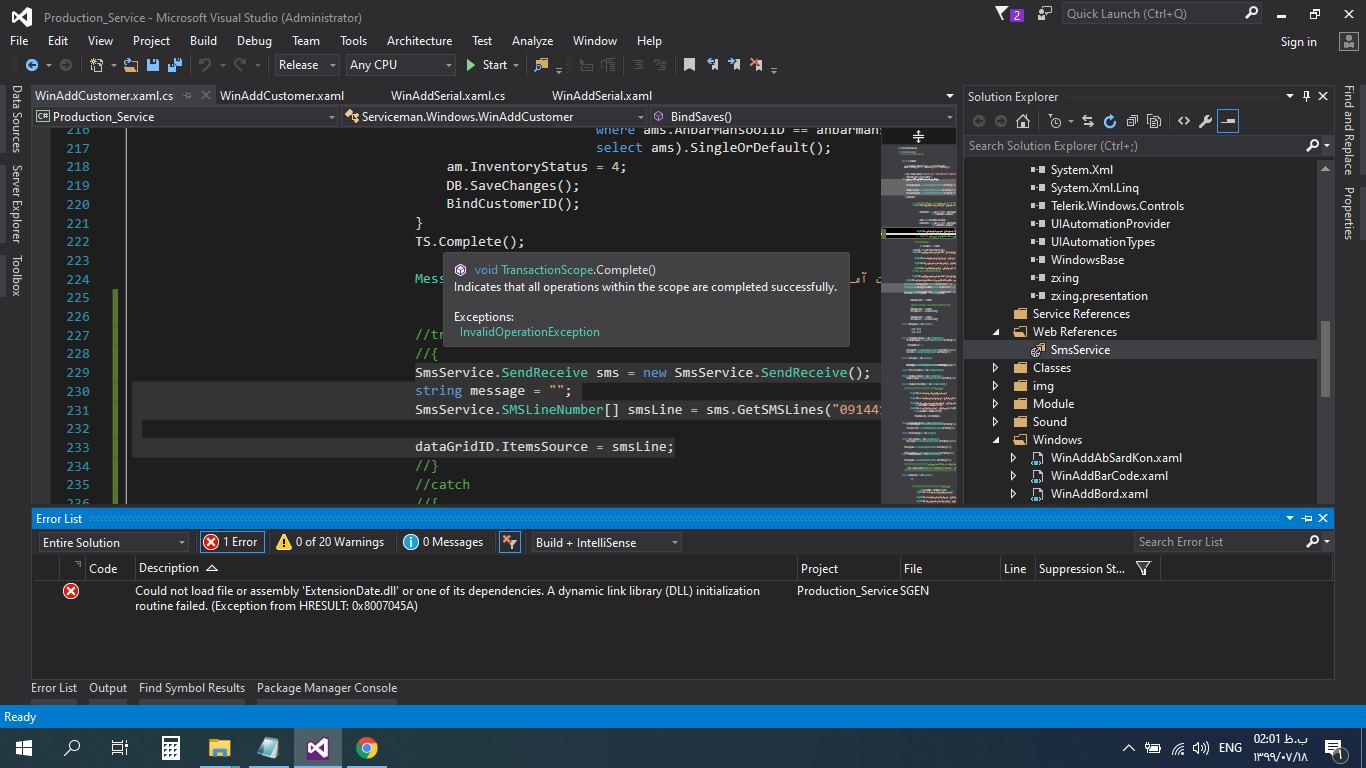The height and width of the screenshot is (768, 1366).
Task: Click Collapse All in Solution Explorer
Action: (x=1132, y=121)
